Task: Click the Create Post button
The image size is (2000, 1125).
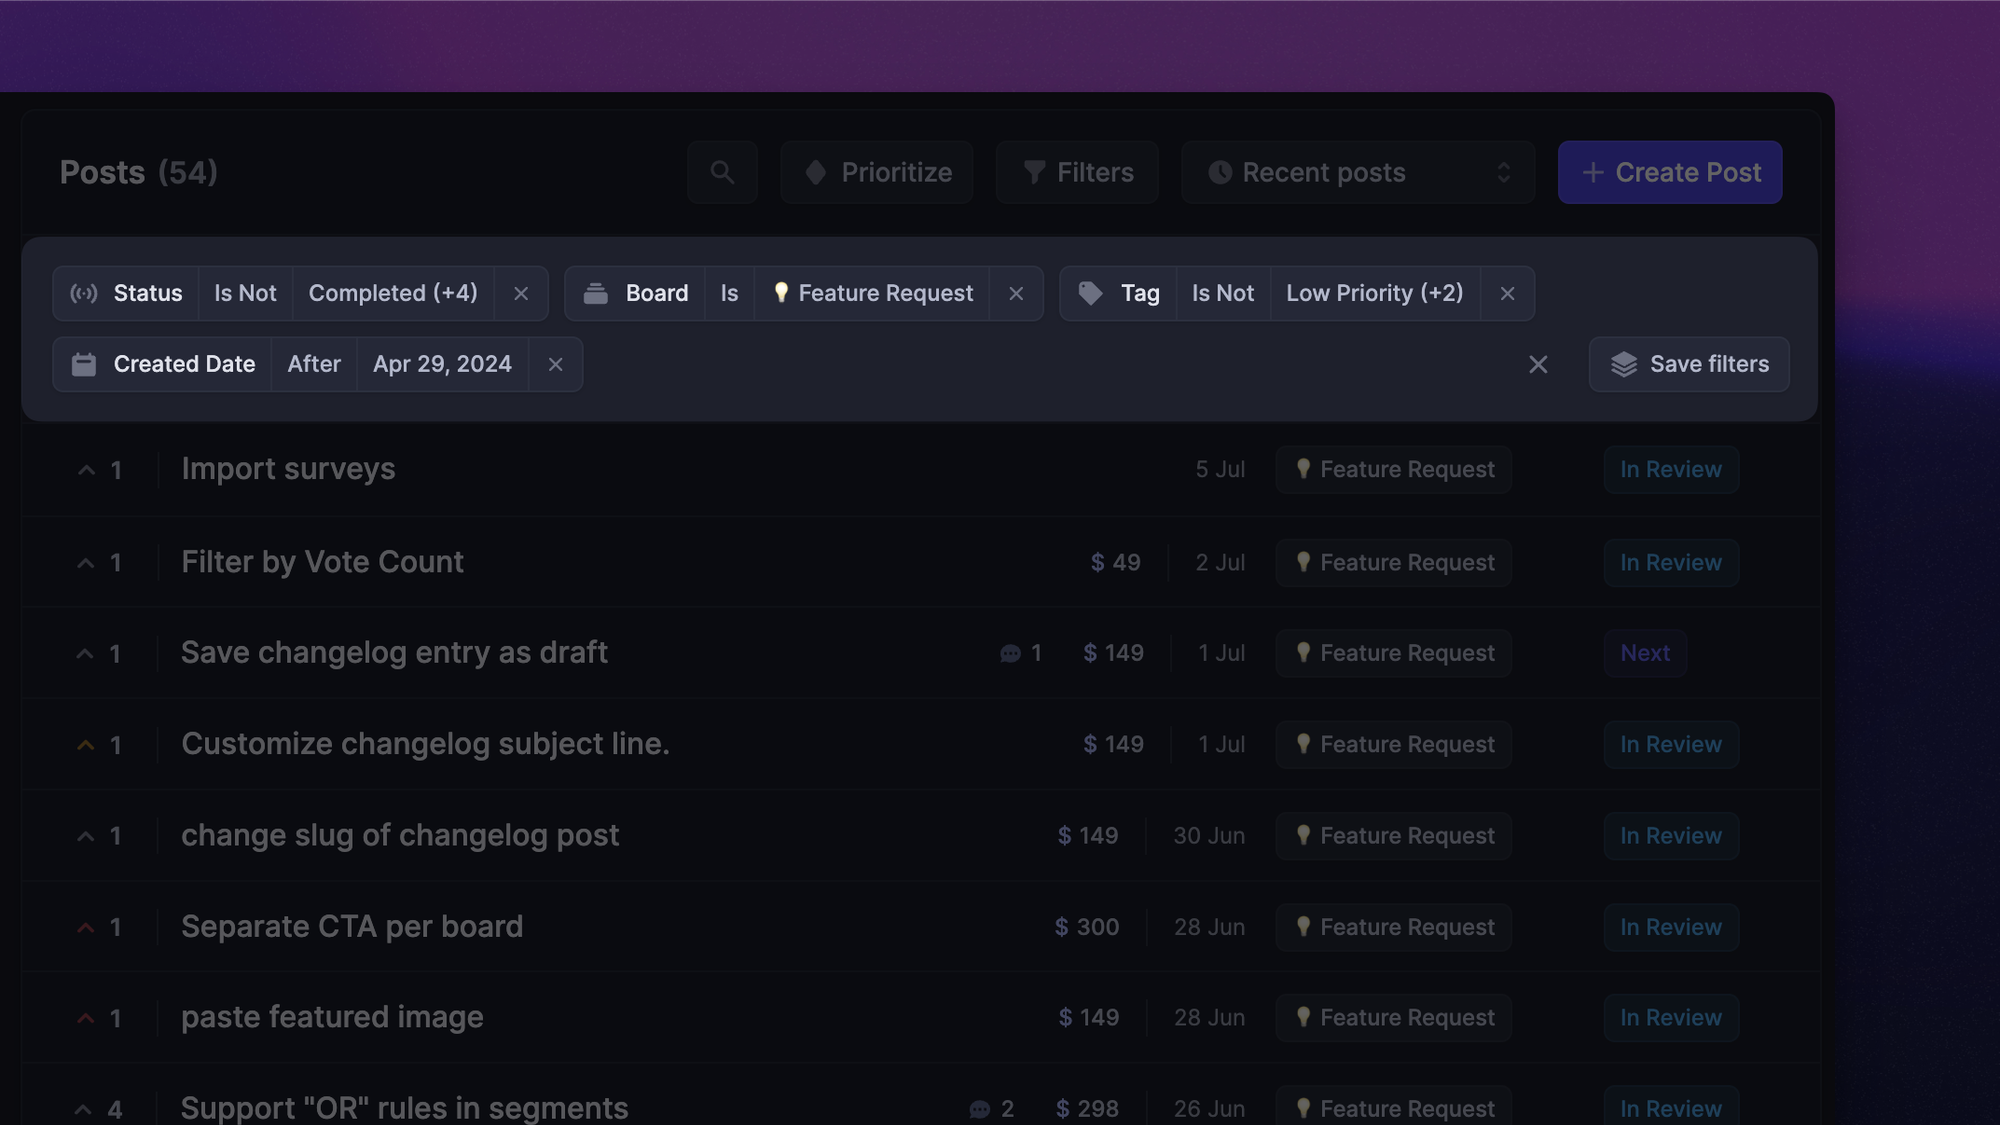Action: pyautogui.click(x=1670, y=172)
